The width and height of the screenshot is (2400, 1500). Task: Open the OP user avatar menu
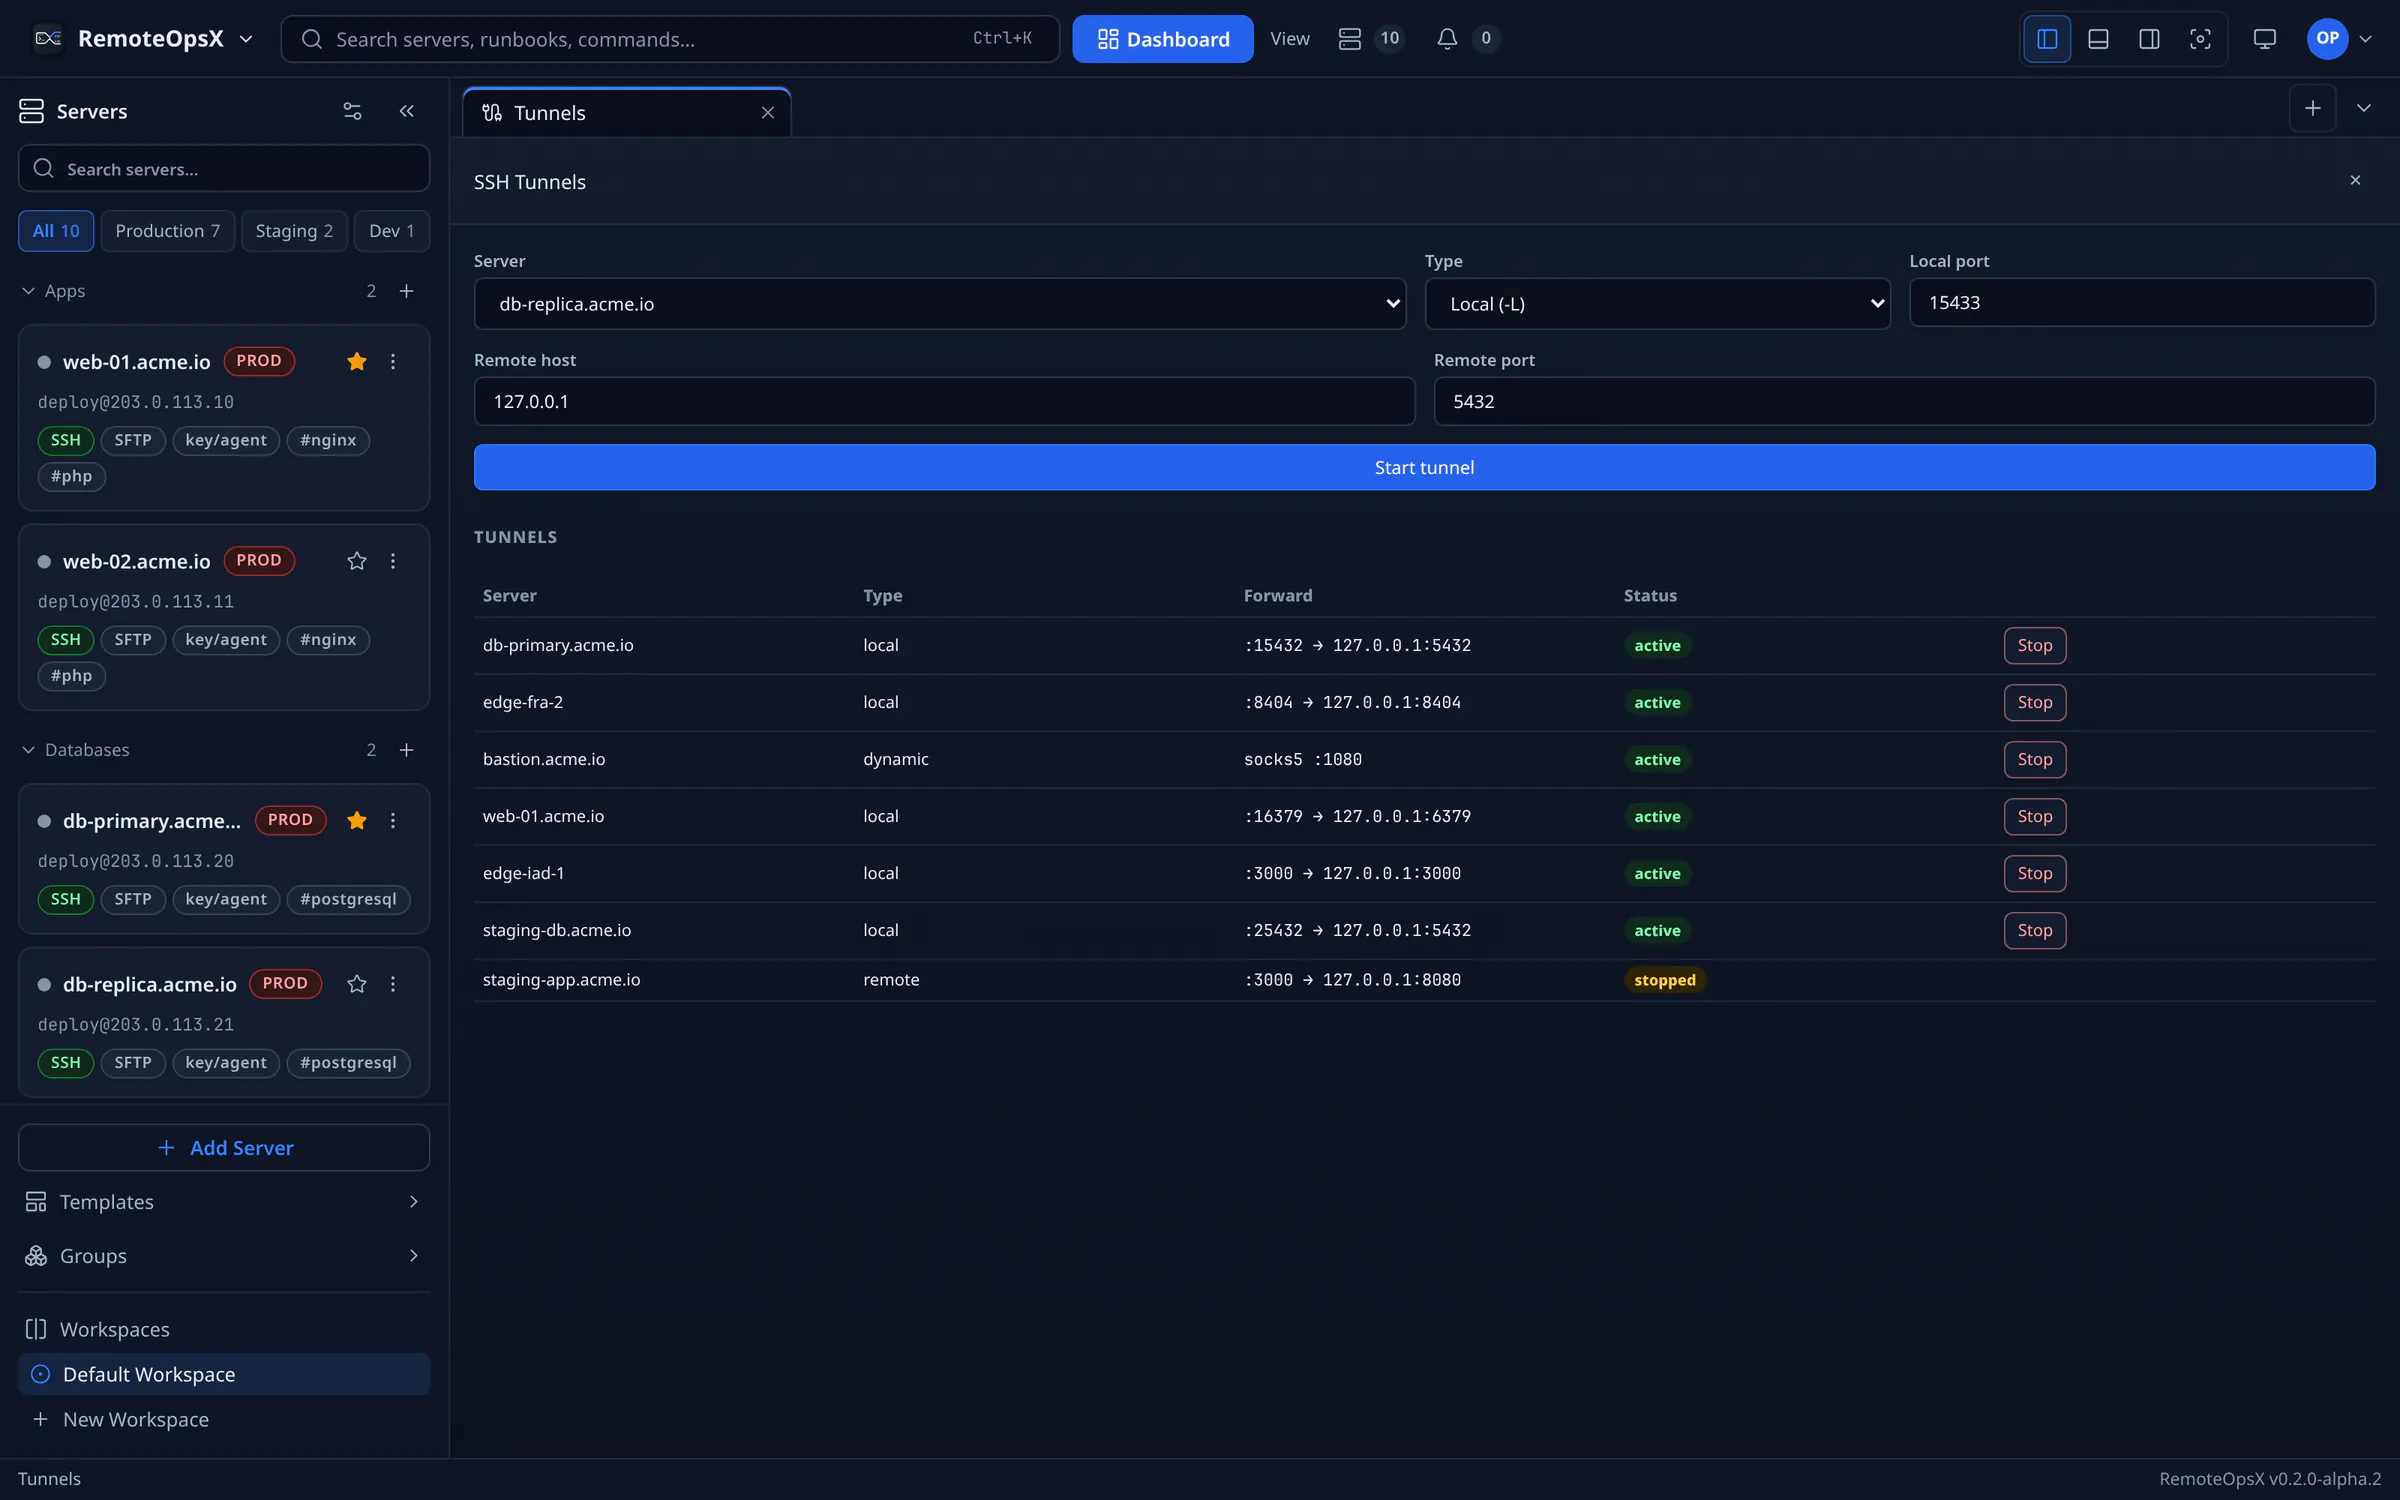point(2327,39)
